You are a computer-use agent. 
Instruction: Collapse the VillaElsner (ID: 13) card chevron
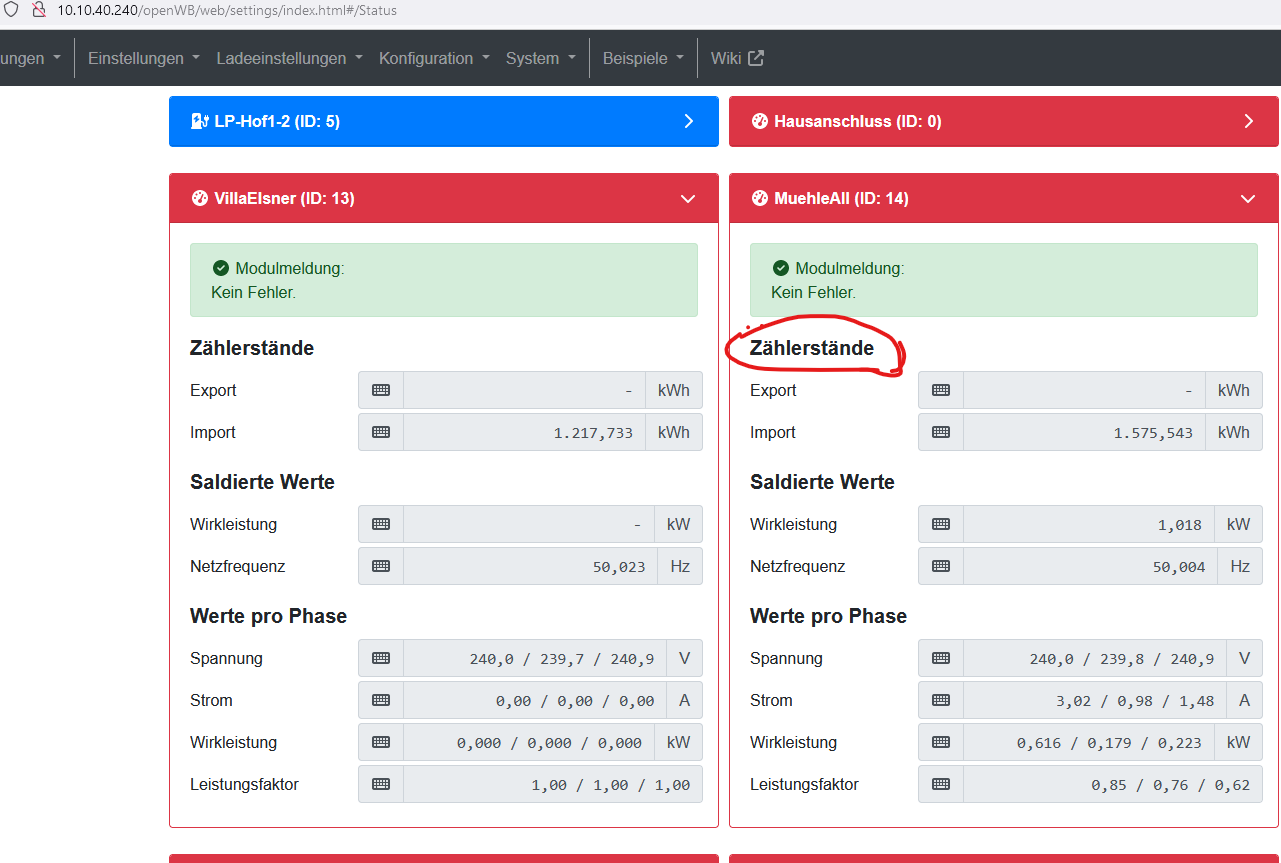[x=688, y=198]
